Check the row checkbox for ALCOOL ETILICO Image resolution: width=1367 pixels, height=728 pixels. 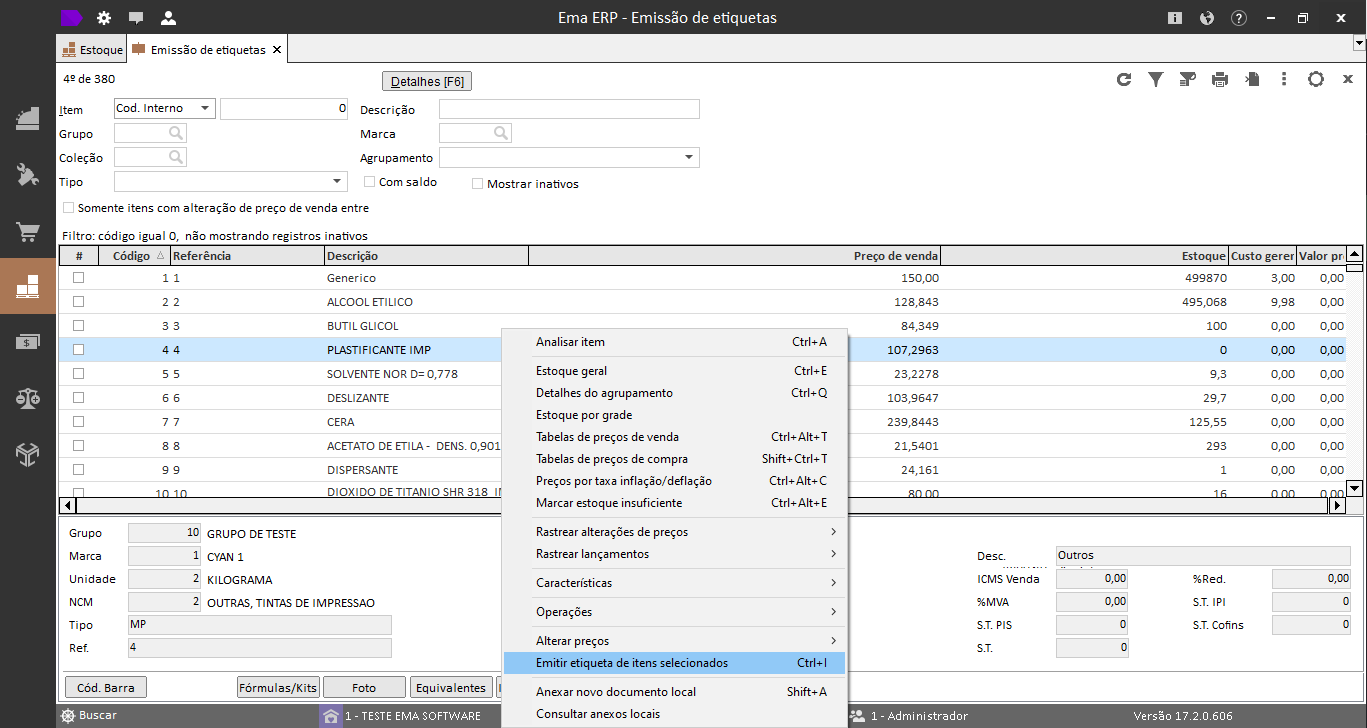[78, 302]
